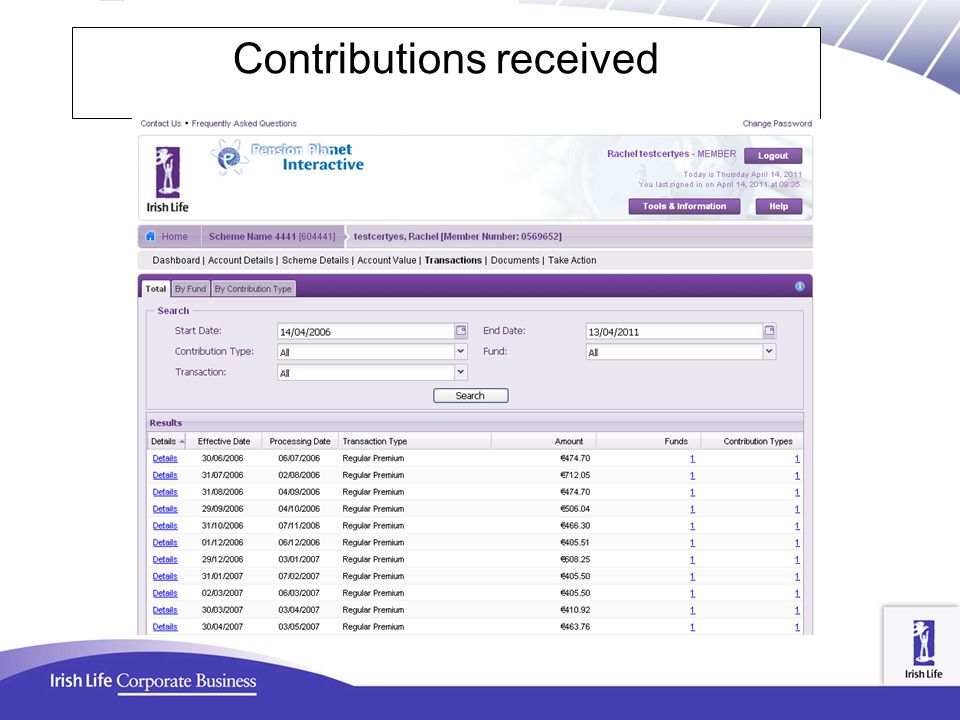Image resolution: width=960 pixels, height=720 pixels.
Task: Open Details for 31/07/2006 transaction
Action: click(165, 475)
